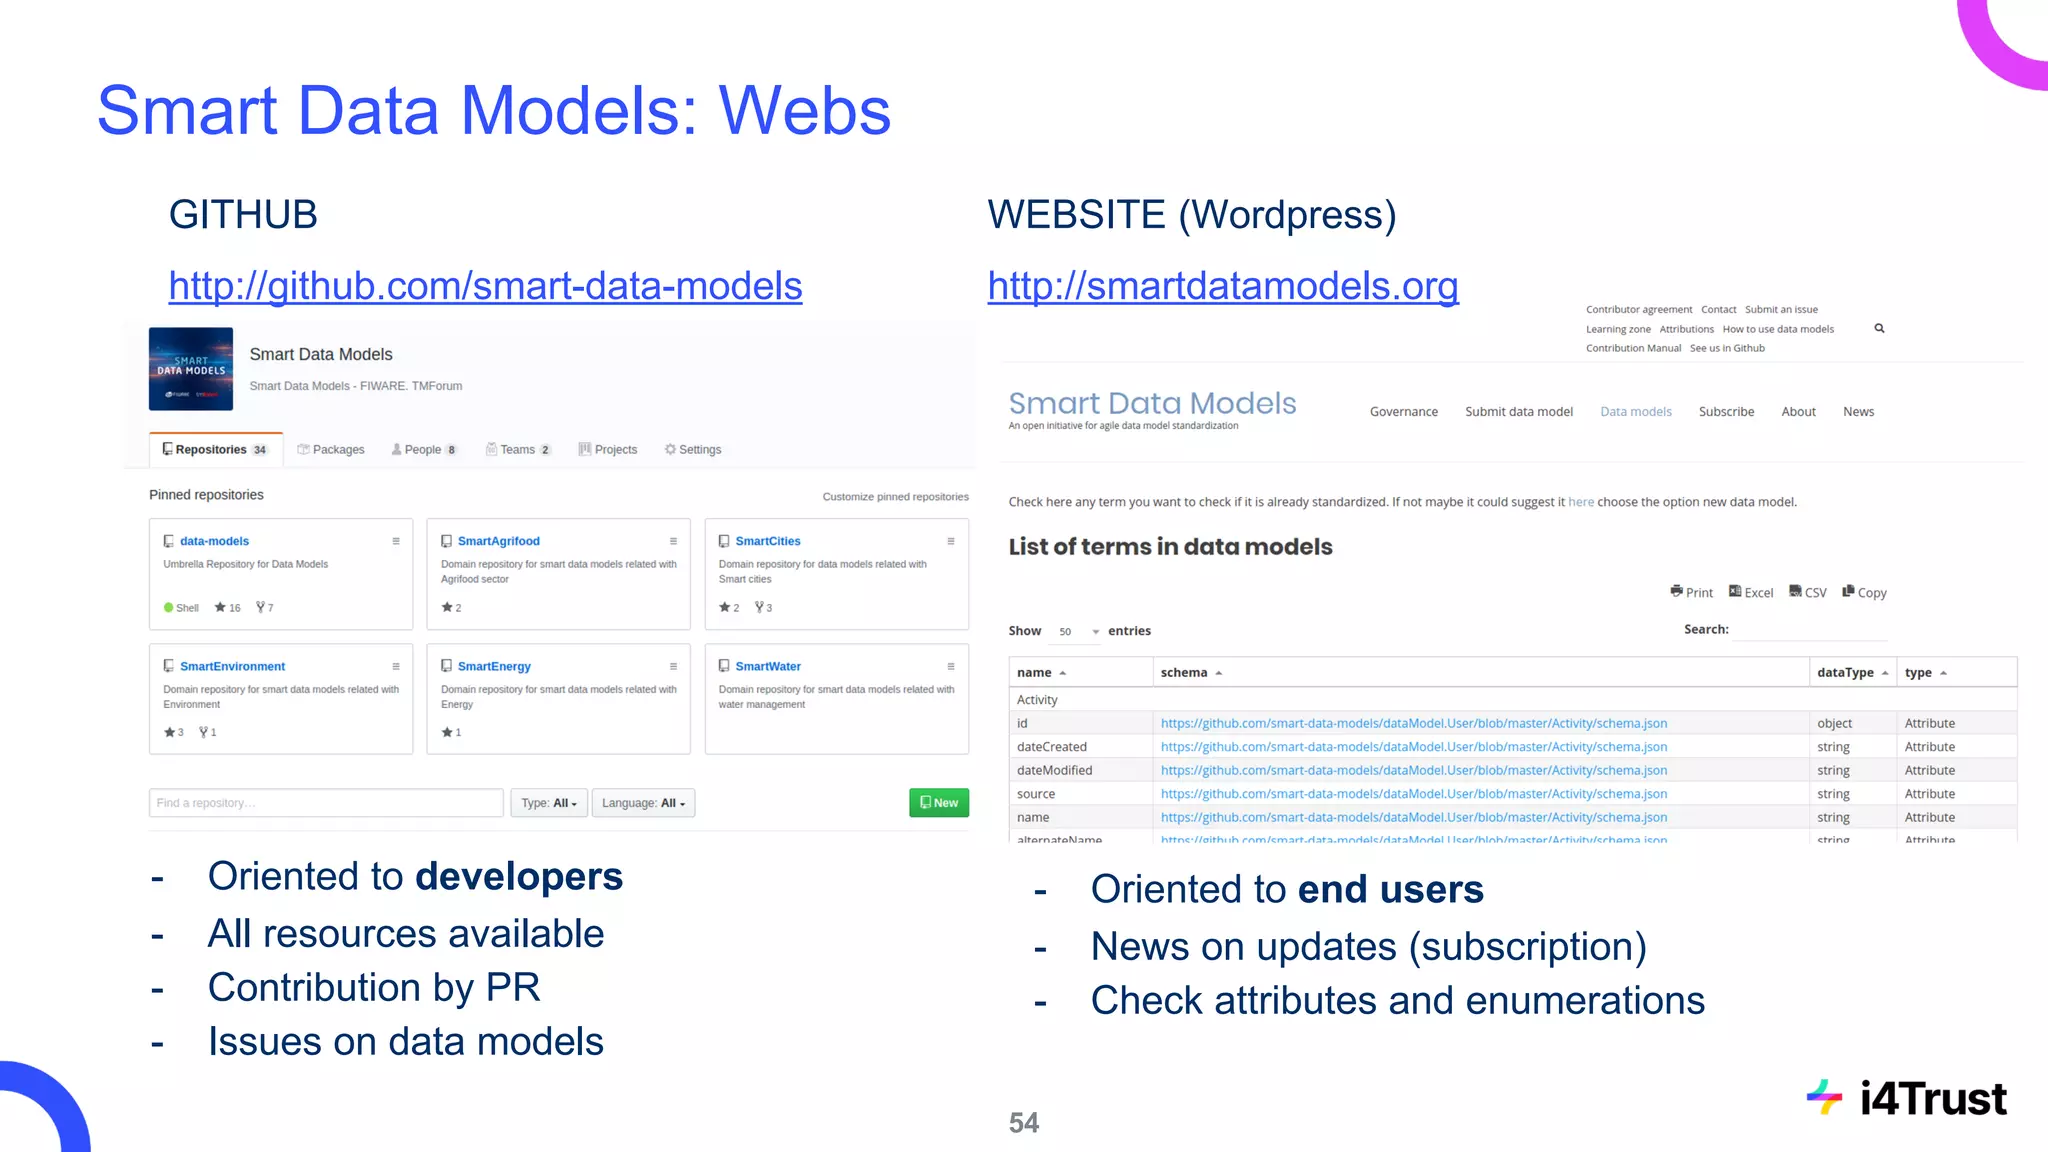Open the Projects tab
The image size is (2048, 1152).
pos(608,450)
